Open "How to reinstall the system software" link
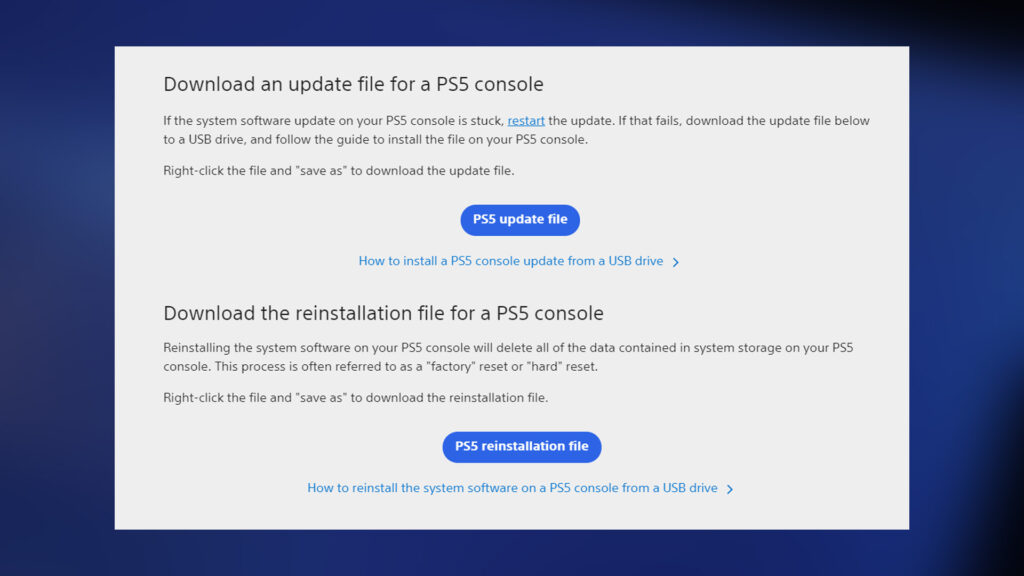Viewport: 1024px width, 576px height. click(512, 488)
